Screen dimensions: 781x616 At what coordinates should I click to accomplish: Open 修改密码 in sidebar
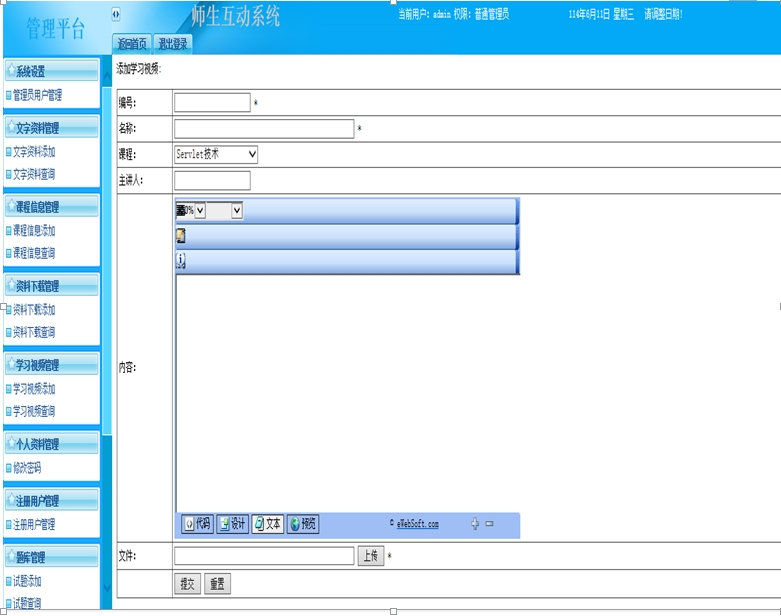click(27, 468)
